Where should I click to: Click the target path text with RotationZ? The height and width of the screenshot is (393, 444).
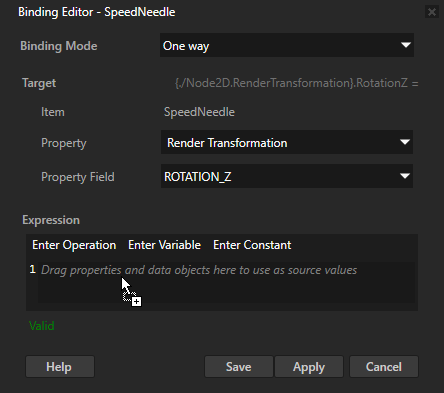[x=297, y=83]
